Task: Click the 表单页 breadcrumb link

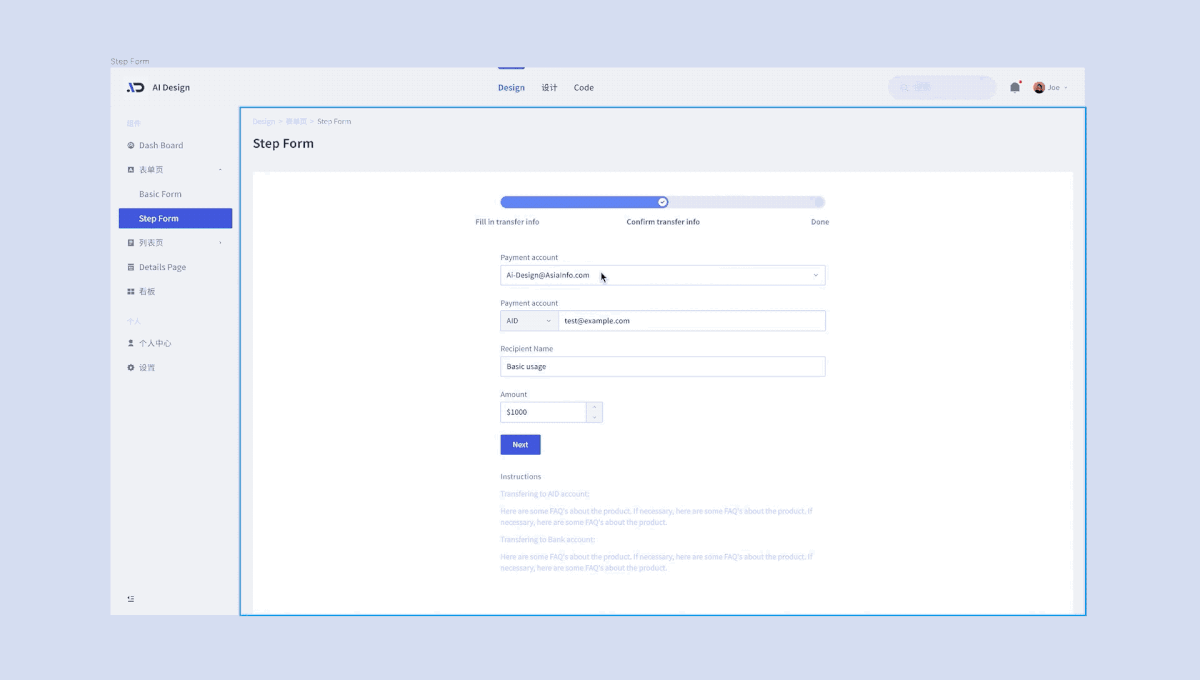Action: pyautogui.click(x=296, y=122)
